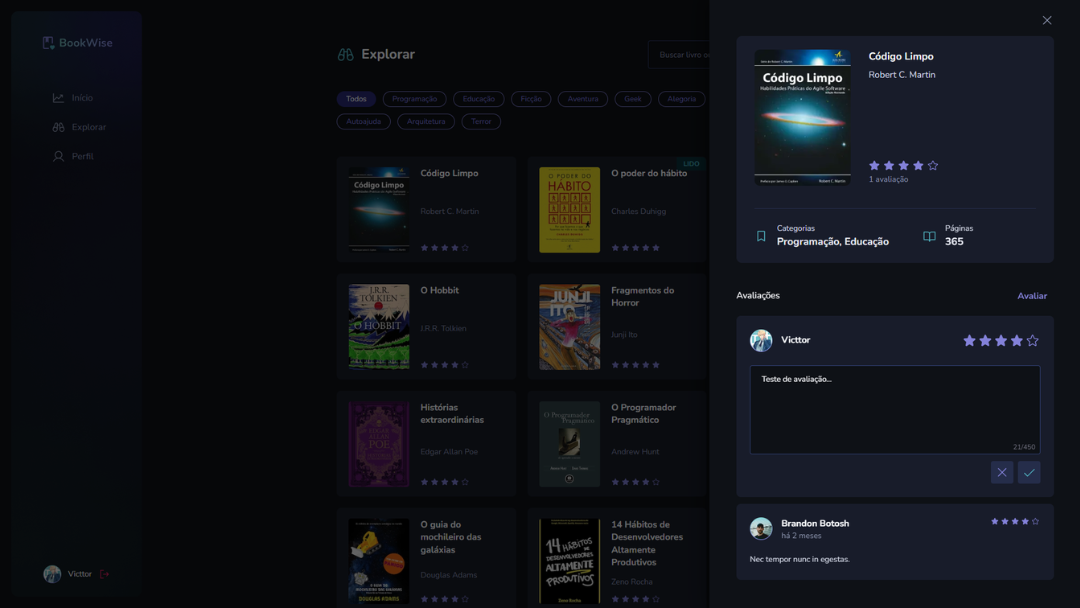Filter books by Arquitetura
Screen dimensions: 1080x608
point(426,121)
